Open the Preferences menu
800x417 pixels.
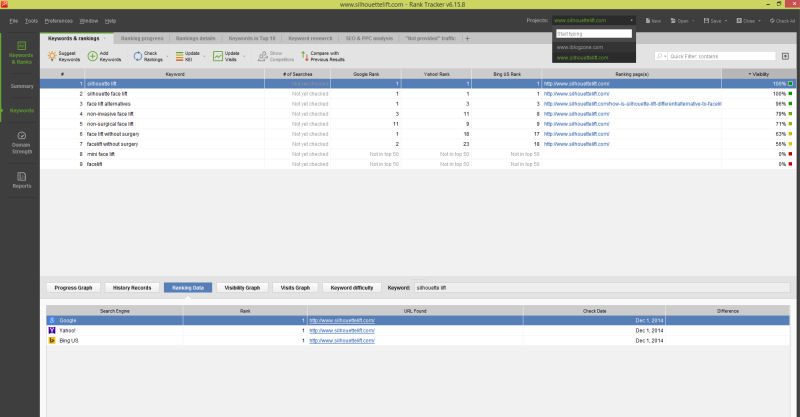pyautogui.click(x=59, y=21)
